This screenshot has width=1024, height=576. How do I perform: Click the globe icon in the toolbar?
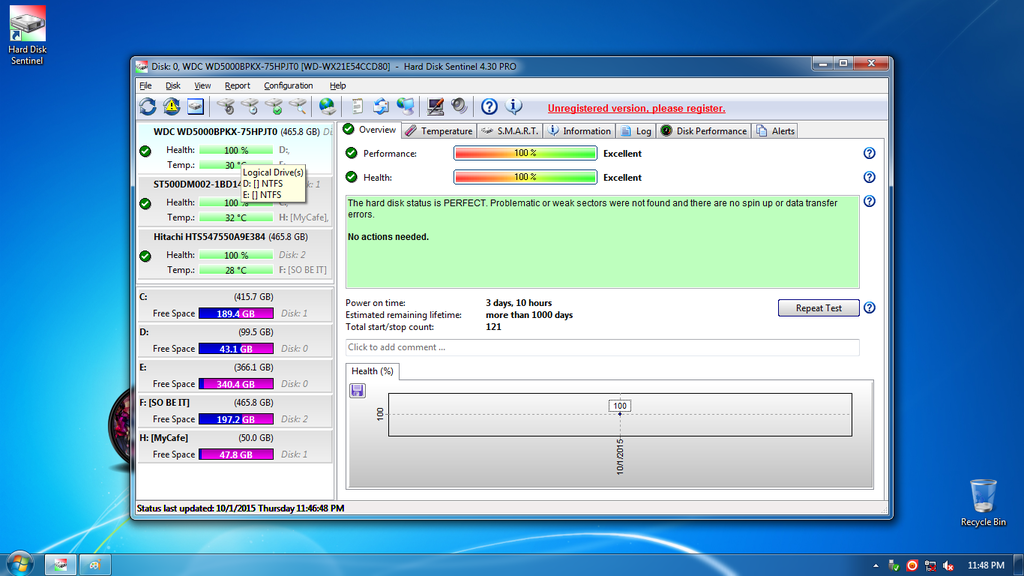[x=327, y=106]
